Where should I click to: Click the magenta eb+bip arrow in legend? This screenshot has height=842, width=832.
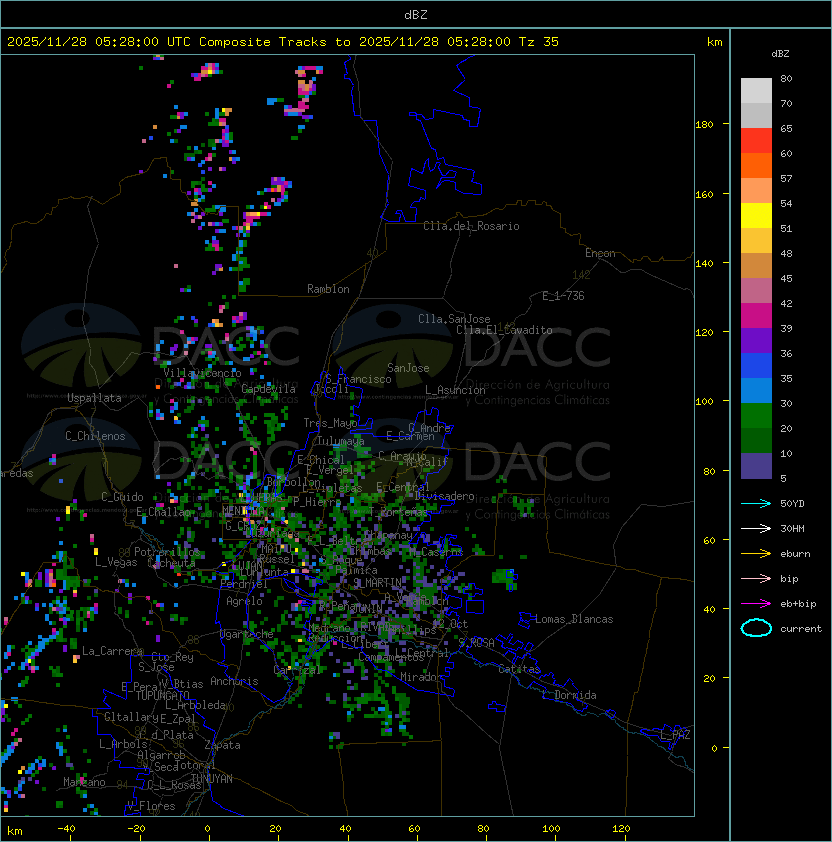(x=756, y=604)
